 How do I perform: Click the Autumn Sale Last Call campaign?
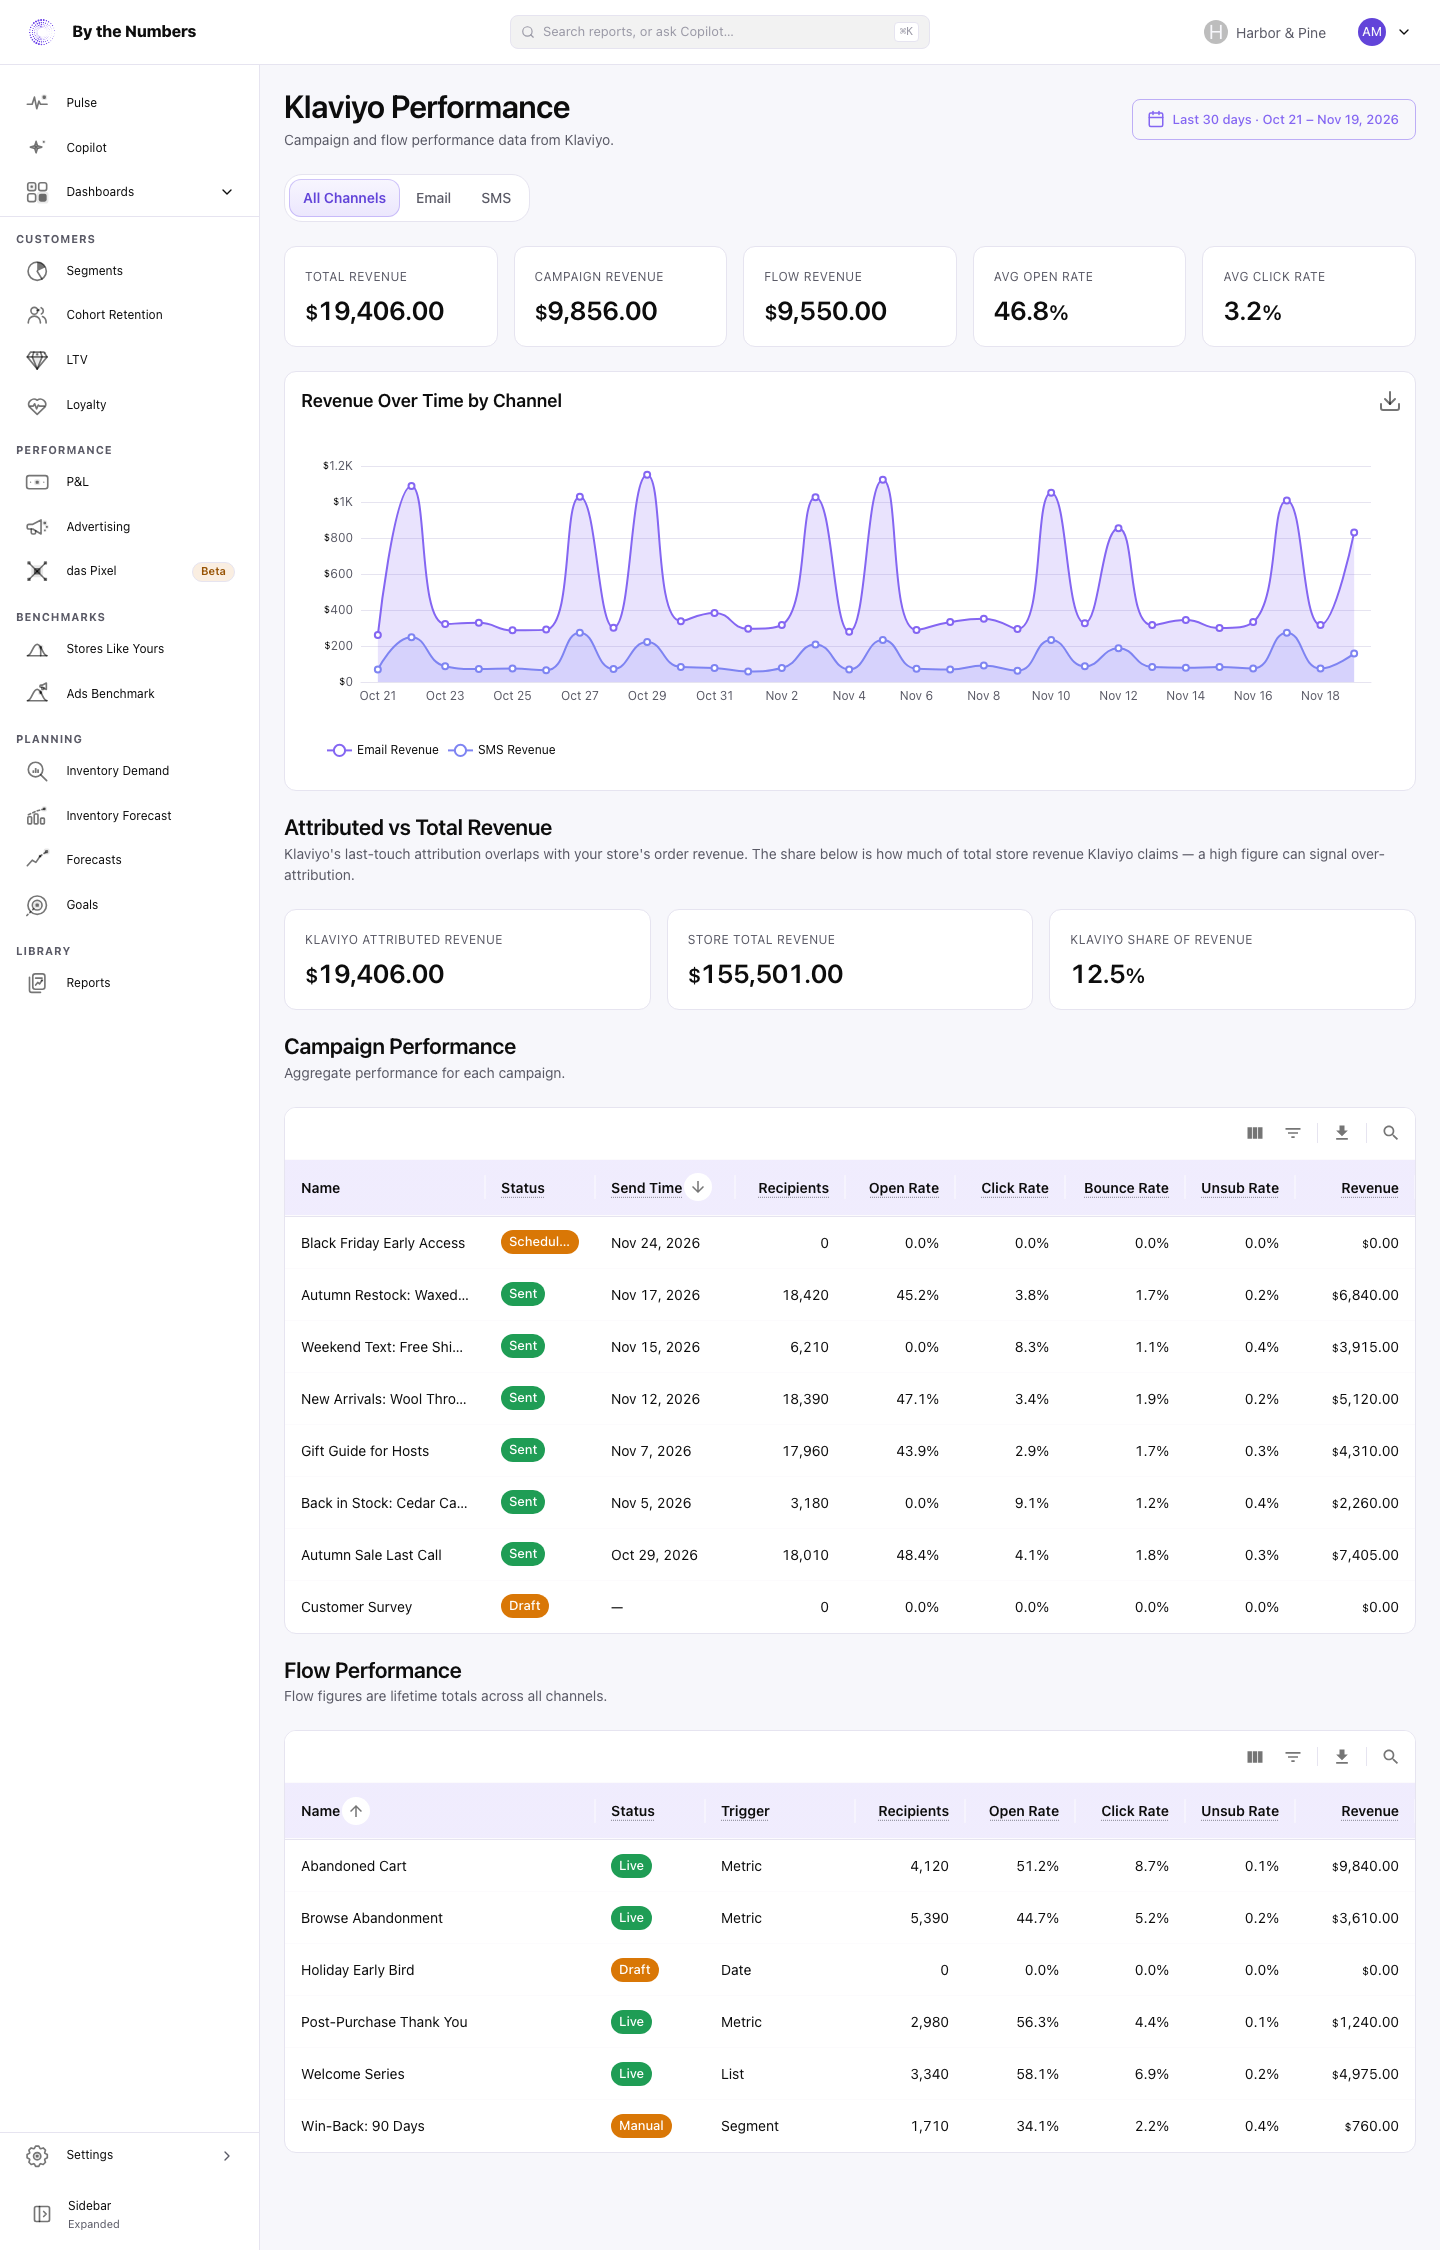tap(371, 1555)
